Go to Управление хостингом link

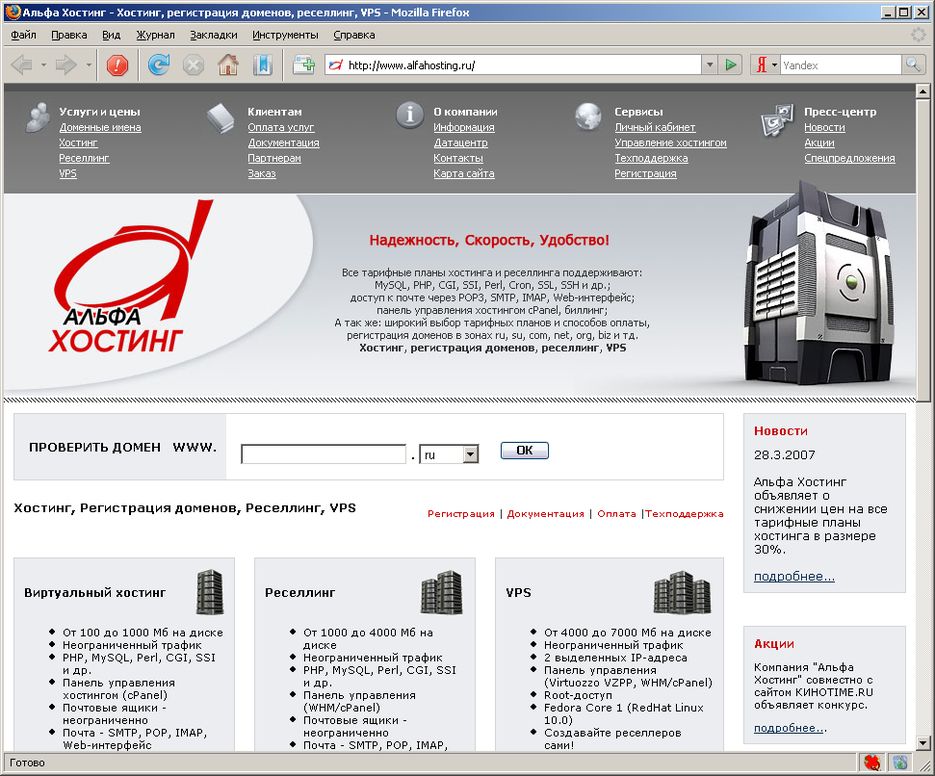click(671, 143)
